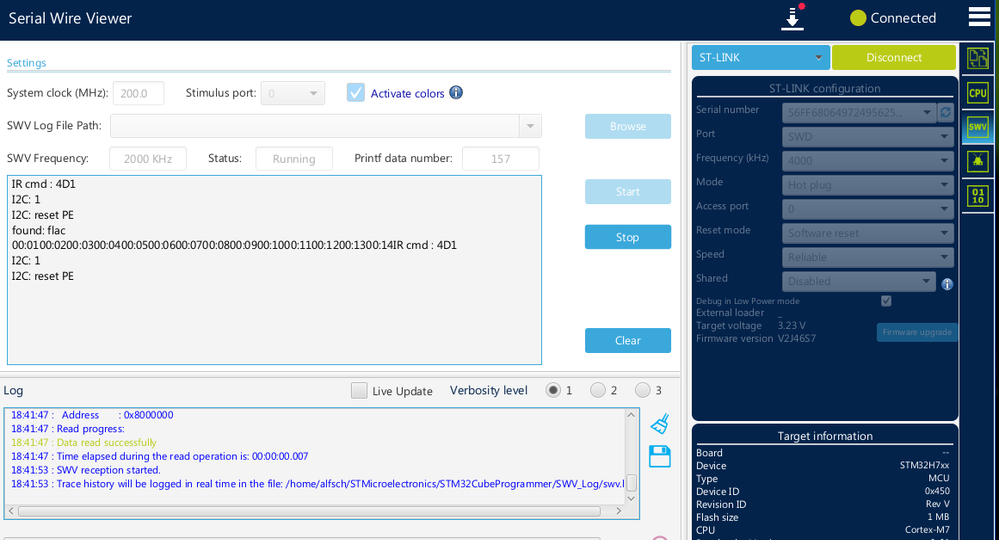Toggle the Activate colors checkbox
This screenshot has width=999, height=540.
point(356,92)
